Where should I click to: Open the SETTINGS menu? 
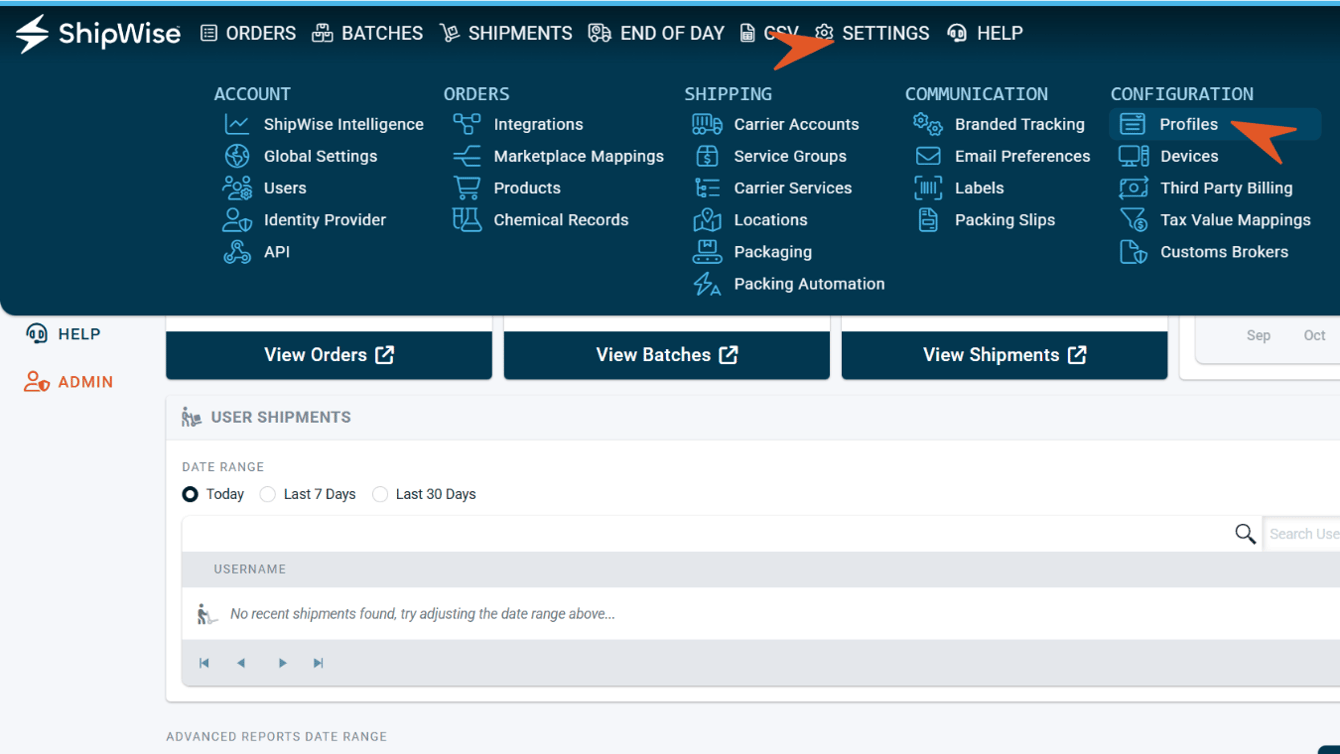click(x=872, y=33)
